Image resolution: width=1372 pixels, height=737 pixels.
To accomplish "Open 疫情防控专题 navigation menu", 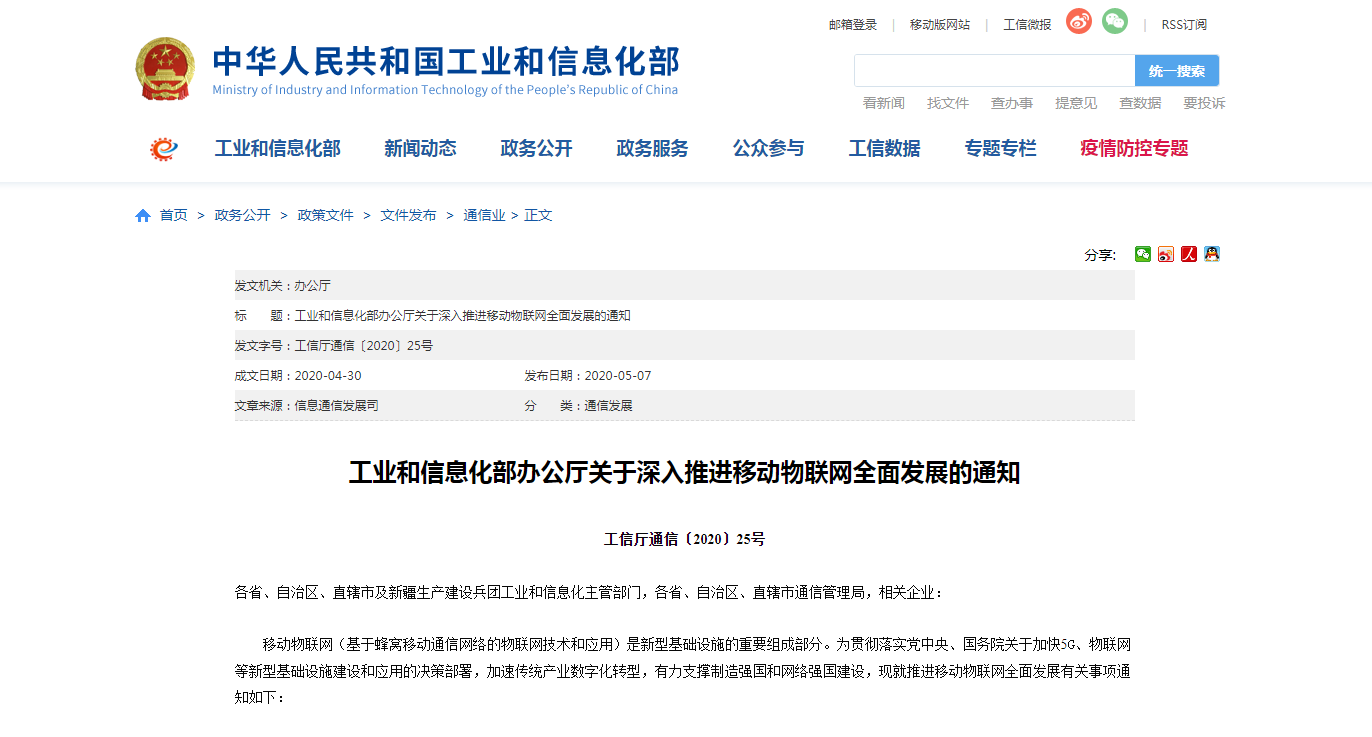I will (1134, 149).
